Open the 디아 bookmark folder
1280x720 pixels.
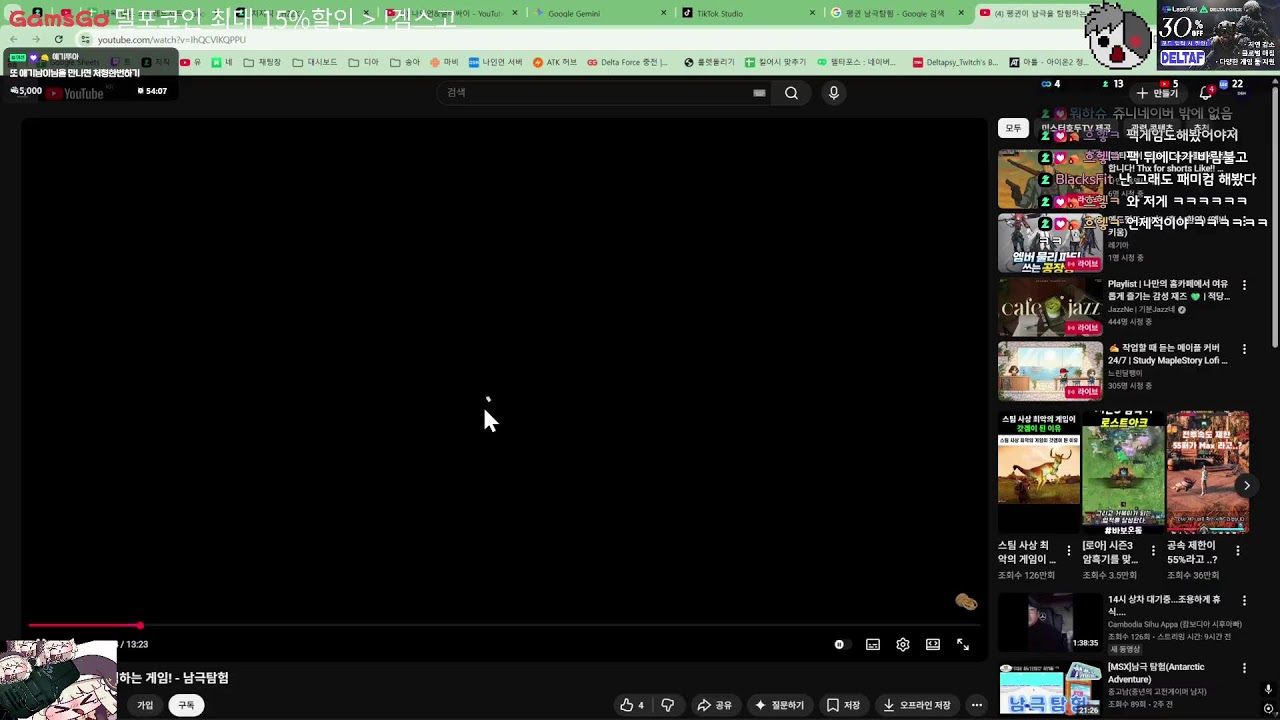(363, 62)
